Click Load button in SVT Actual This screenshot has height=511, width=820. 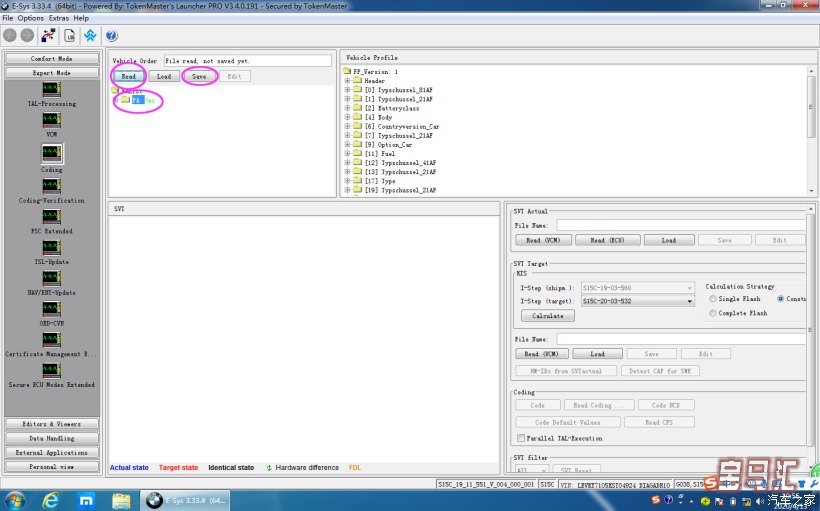pyautogui.click(x=669, y=240)
